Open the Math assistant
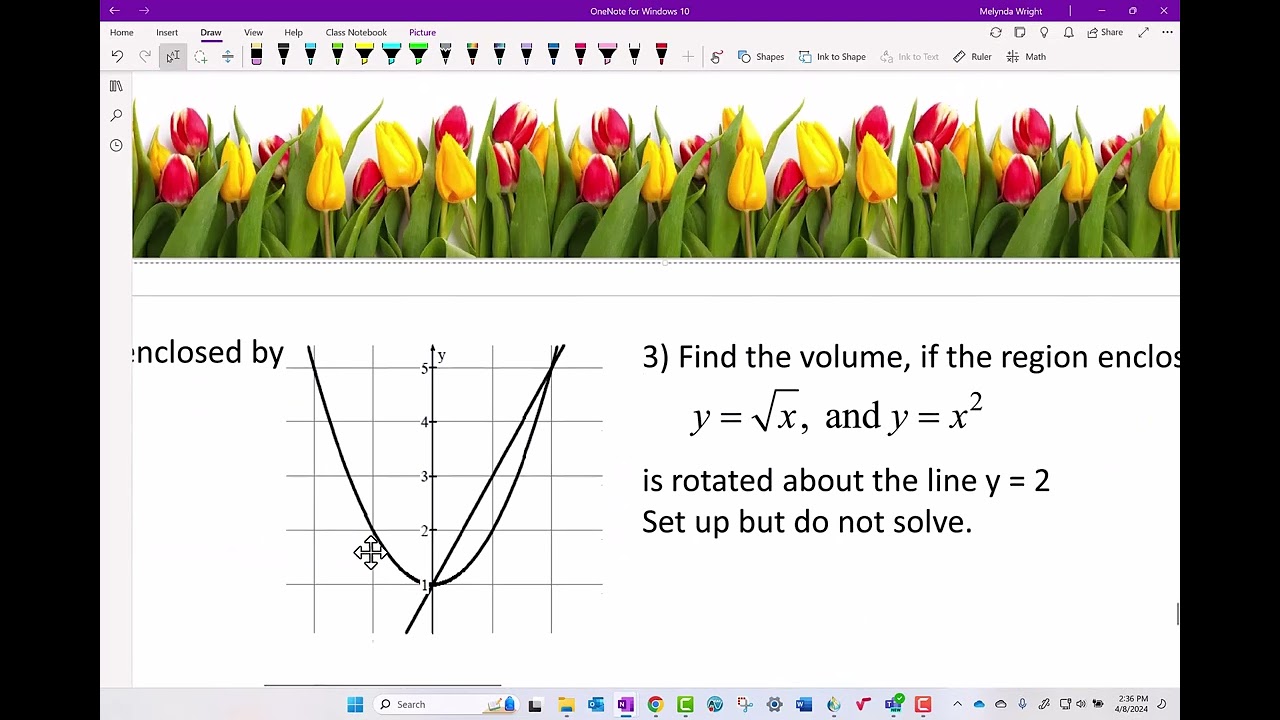This screenshot has height=720, width=1280. [x=1026, y=57]
